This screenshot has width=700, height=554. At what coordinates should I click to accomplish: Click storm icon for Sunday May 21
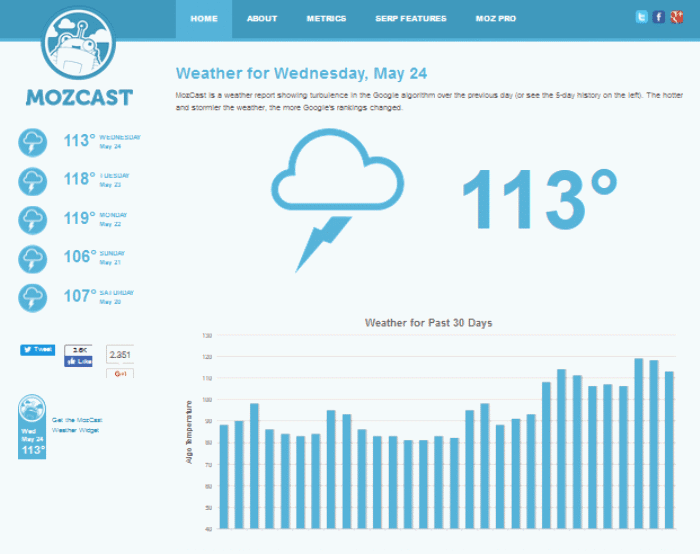point(33,259)
